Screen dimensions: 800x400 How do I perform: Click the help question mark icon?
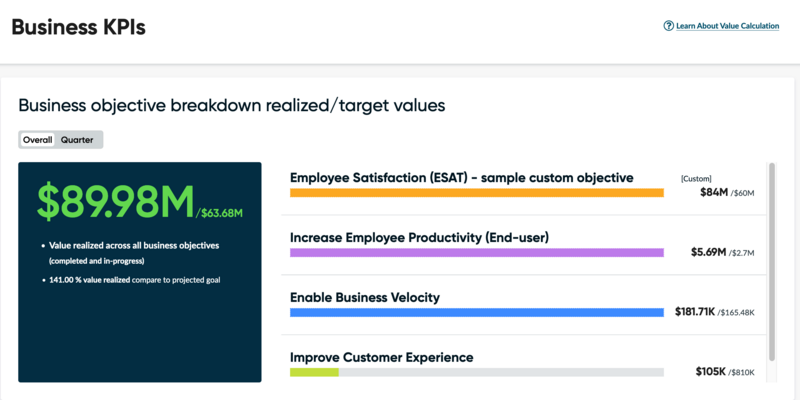(668, 26)
